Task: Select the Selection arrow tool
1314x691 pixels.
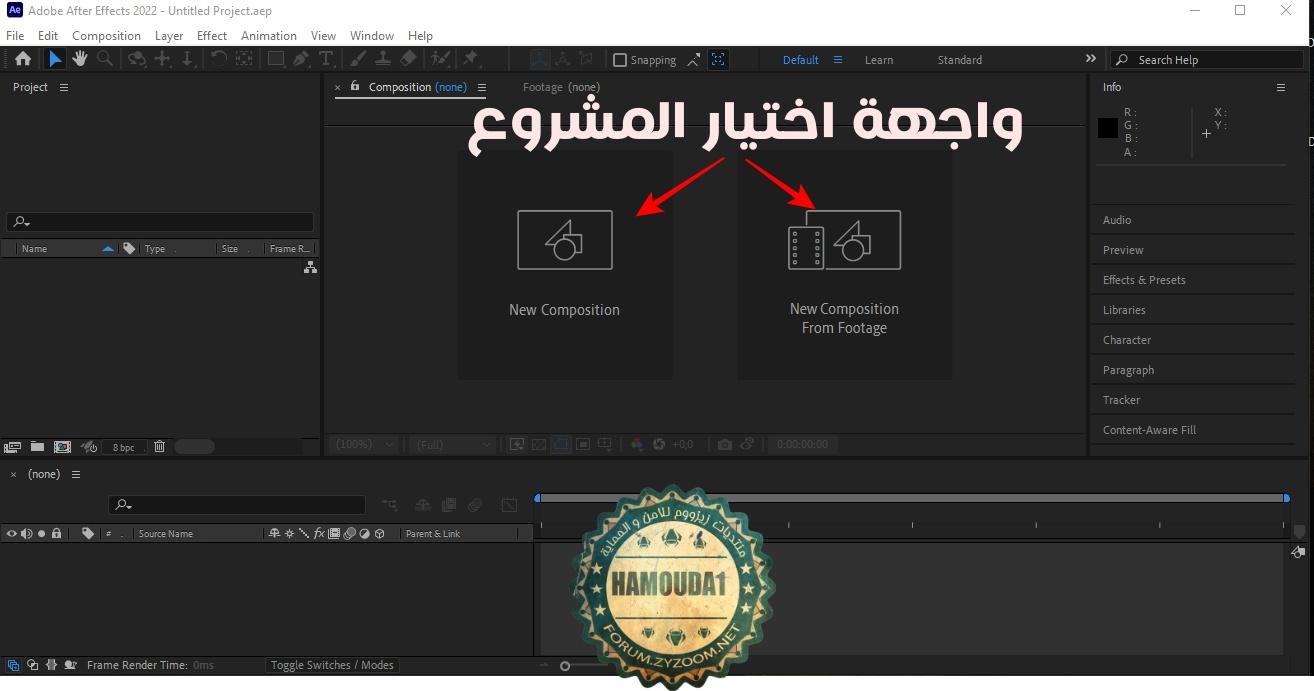Action: click(55, 59)
